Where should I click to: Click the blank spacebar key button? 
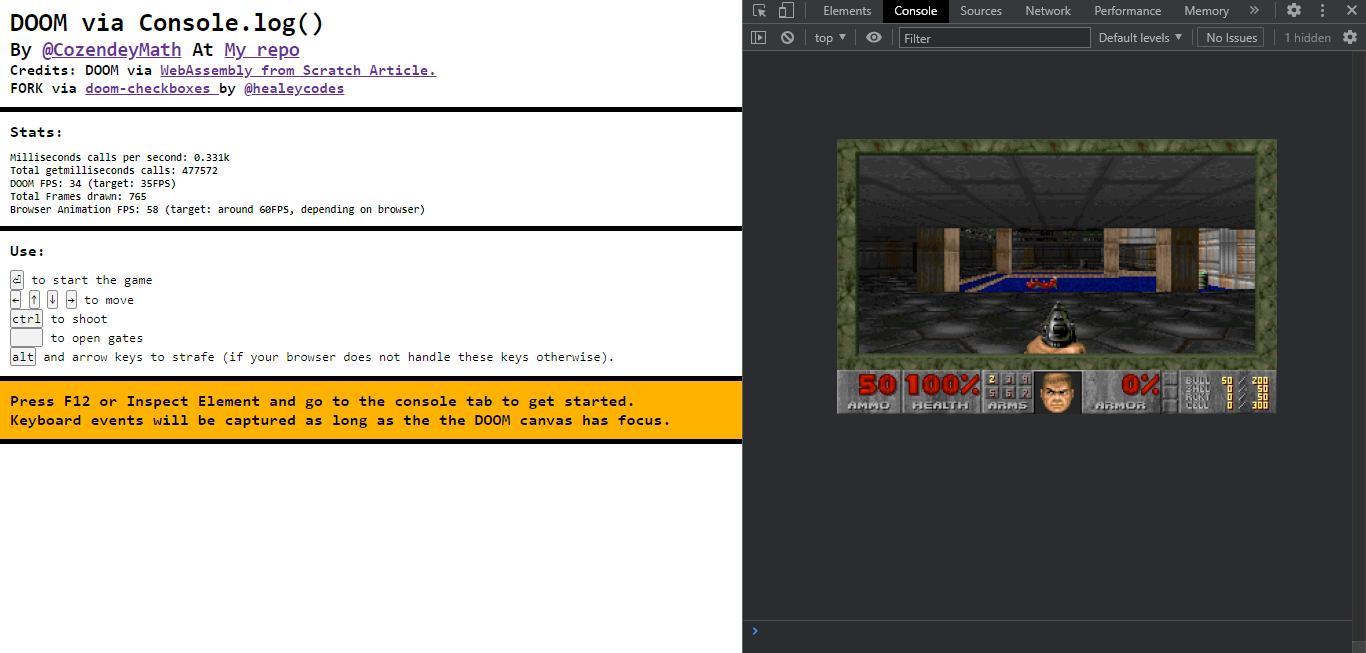point(26,337)
